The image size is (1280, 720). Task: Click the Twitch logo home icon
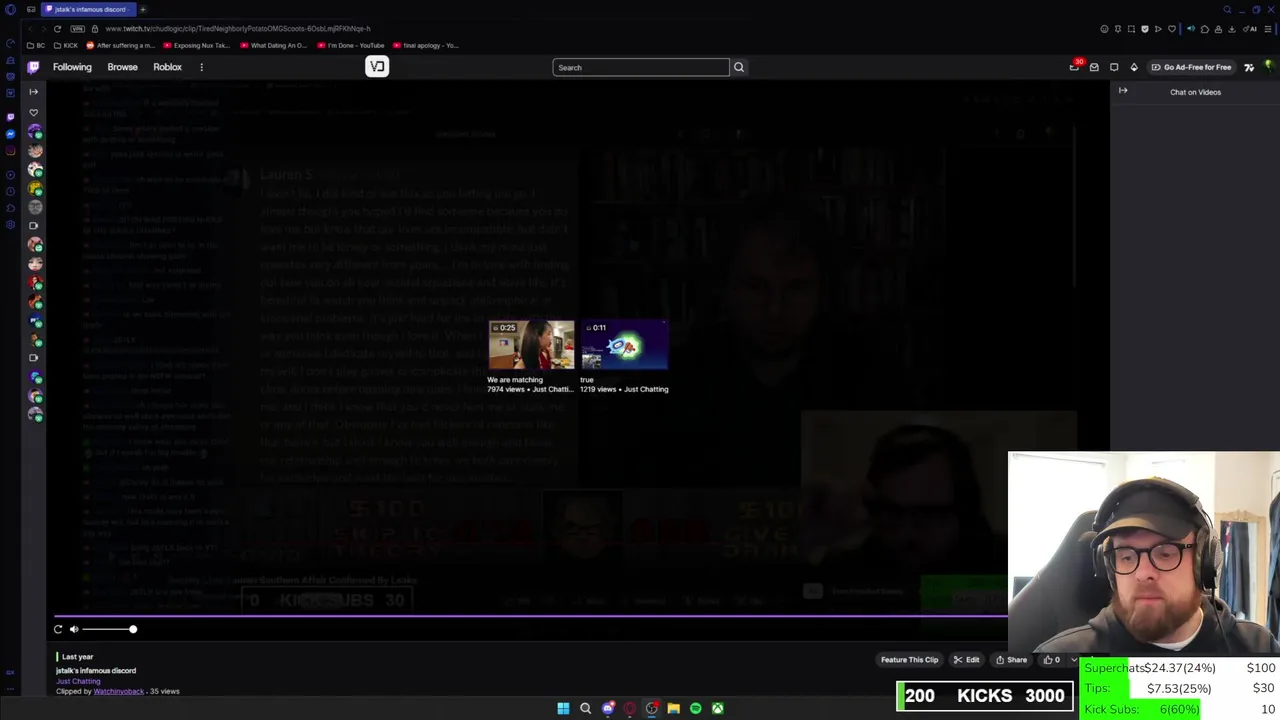pyautogui.click(x=33, y=67)
